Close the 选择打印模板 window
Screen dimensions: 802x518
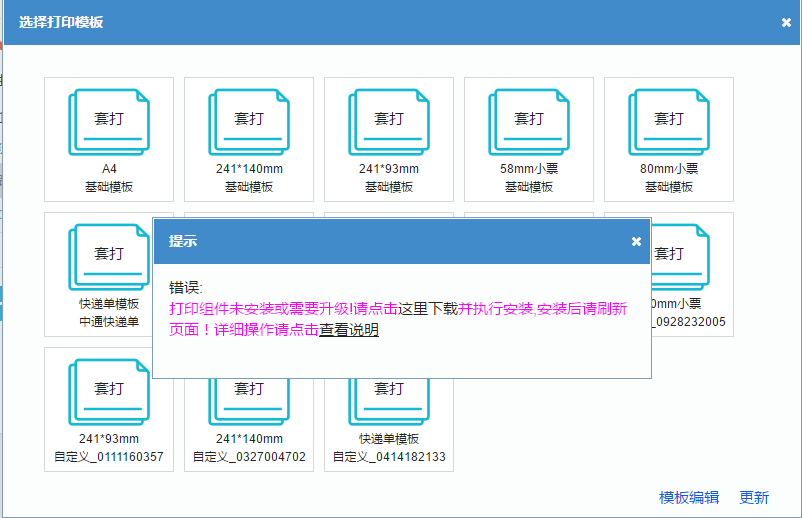point(787,22)
